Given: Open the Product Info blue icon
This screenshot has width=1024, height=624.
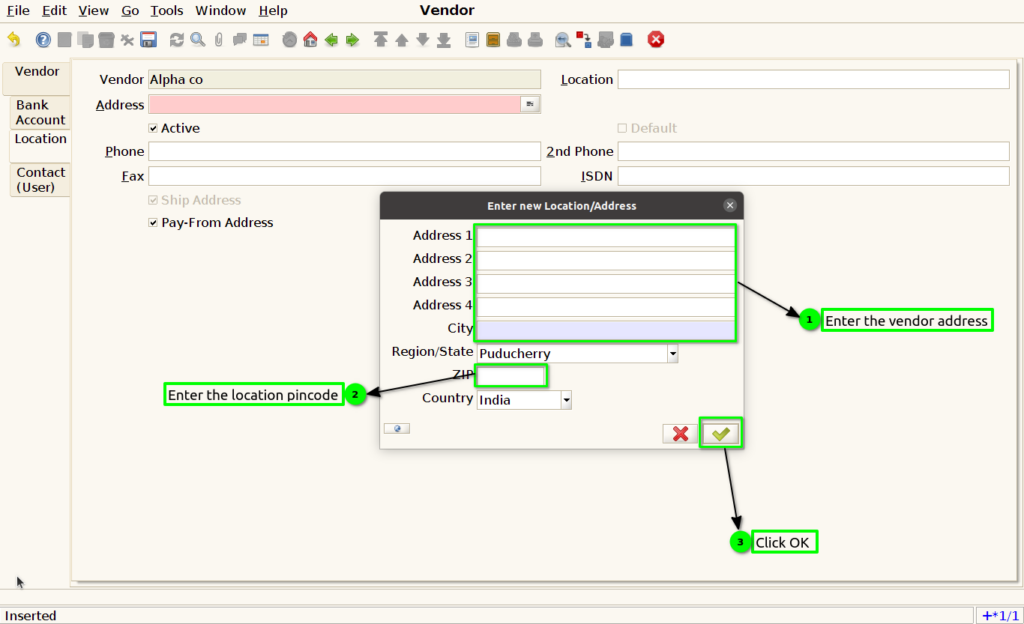Looking at the screenshot, I should [x=626, y=40].
